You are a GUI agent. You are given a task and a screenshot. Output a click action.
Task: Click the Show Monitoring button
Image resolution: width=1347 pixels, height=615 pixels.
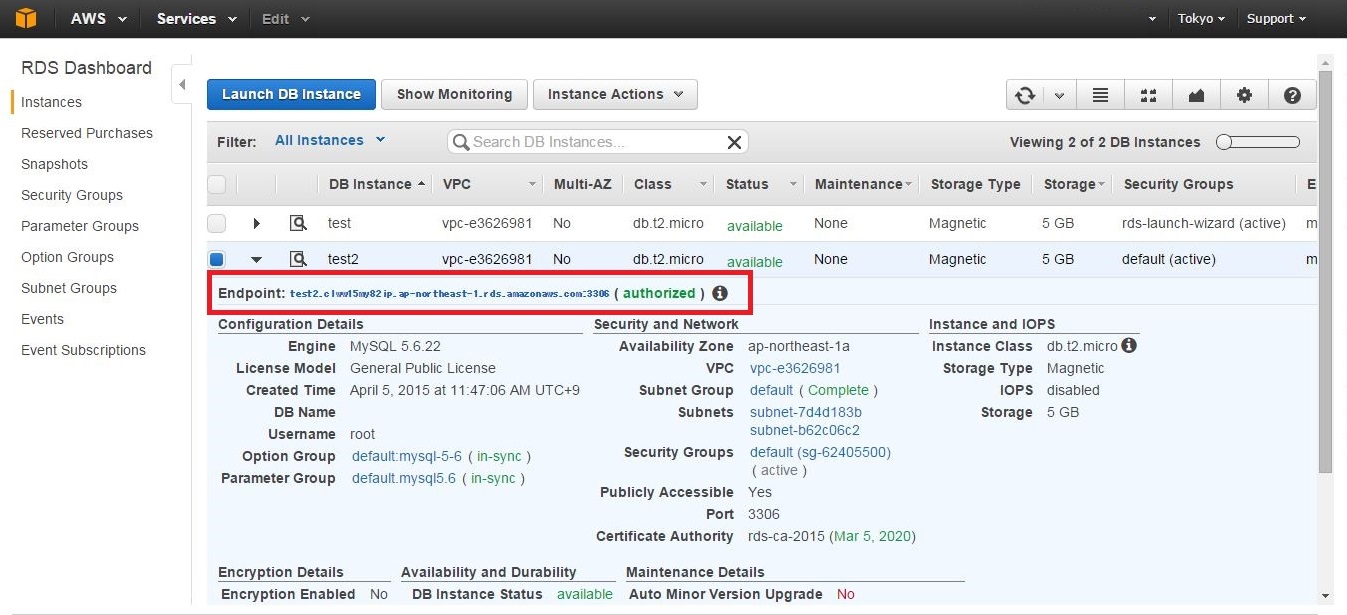pos(455,95)
